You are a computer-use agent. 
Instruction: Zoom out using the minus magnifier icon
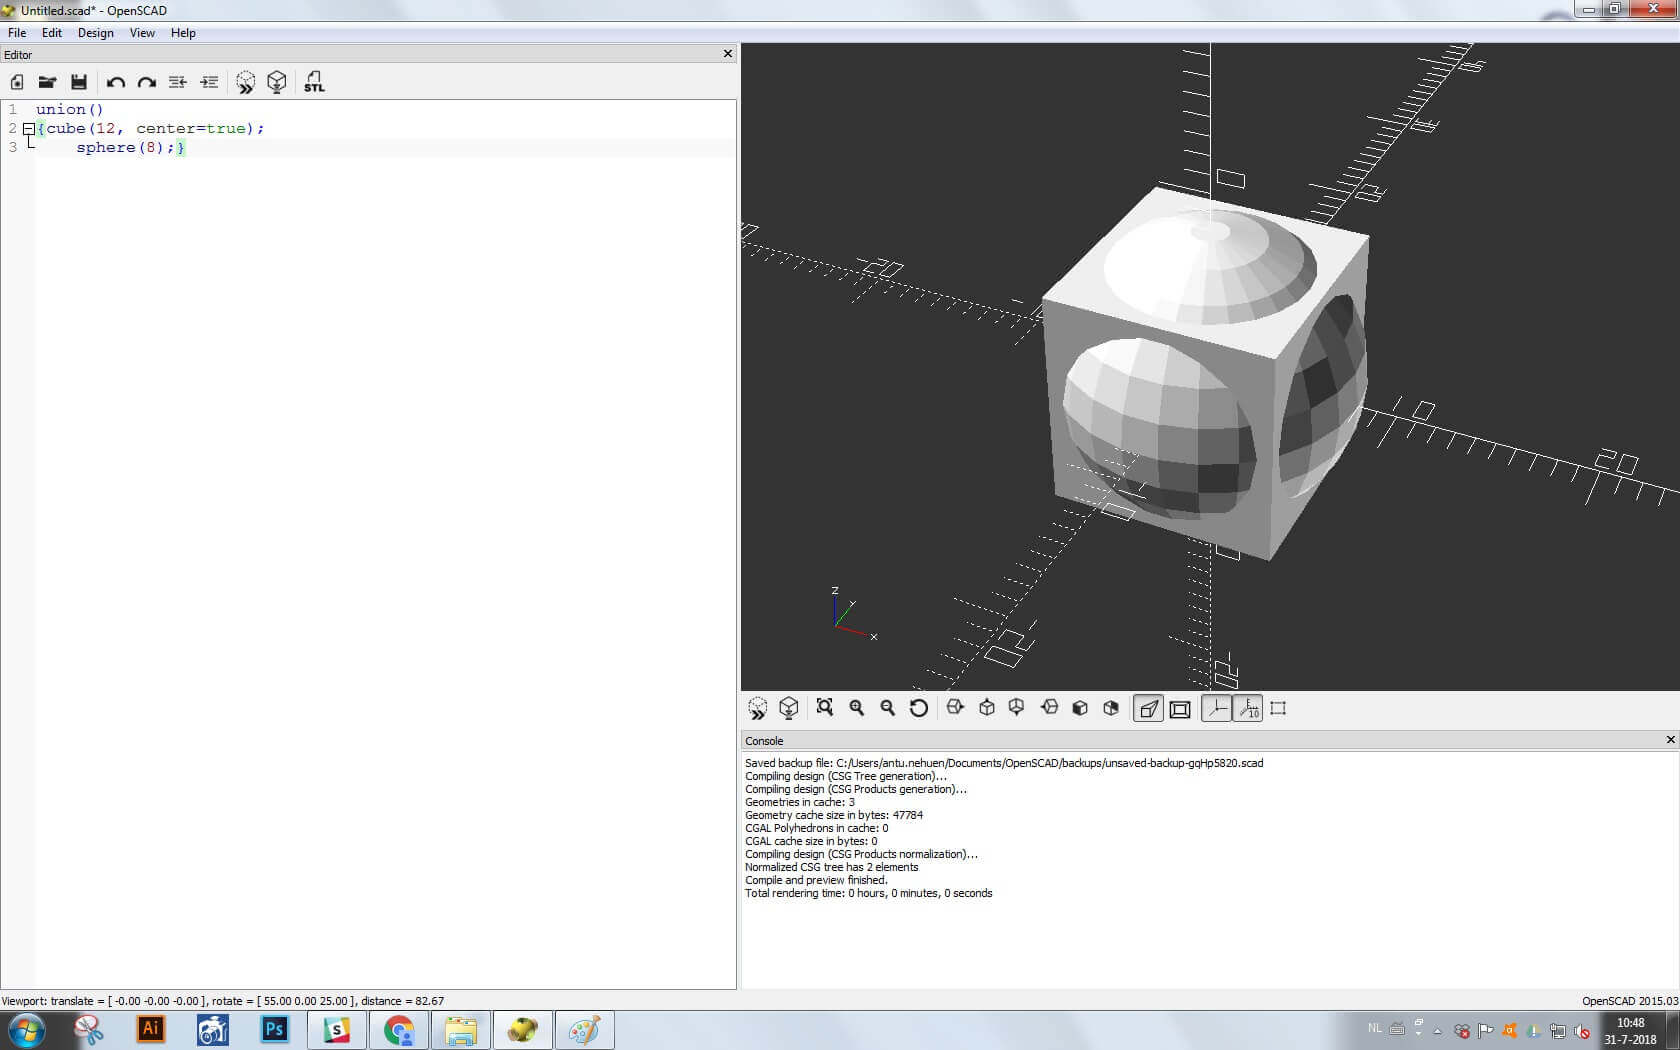(888, 708)
